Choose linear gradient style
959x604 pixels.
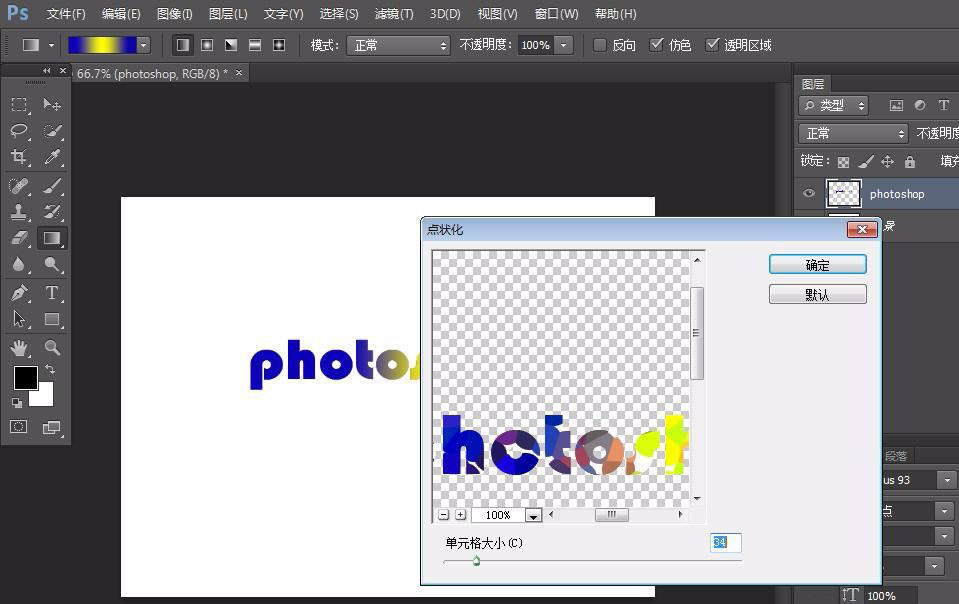[182, 45]
